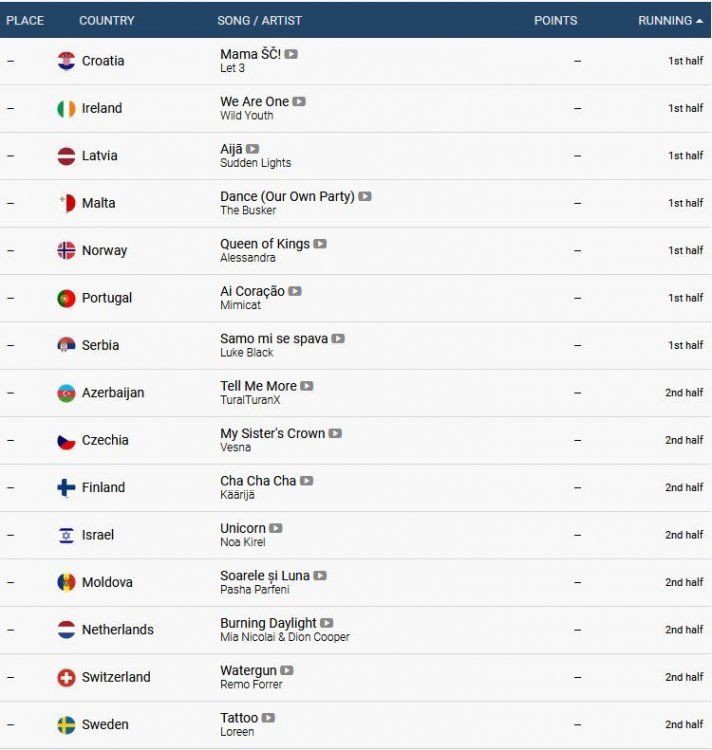Image resolution: width=712 pixels, height=750 pixels.
Task: Open the song link Ai Coração
Action: pos(252,291)
